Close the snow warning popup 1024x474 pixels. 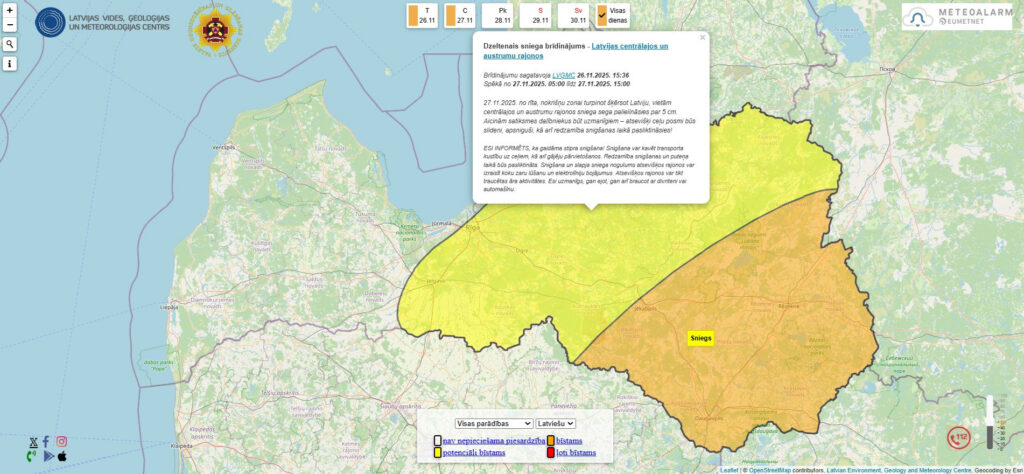coord(702,37)
